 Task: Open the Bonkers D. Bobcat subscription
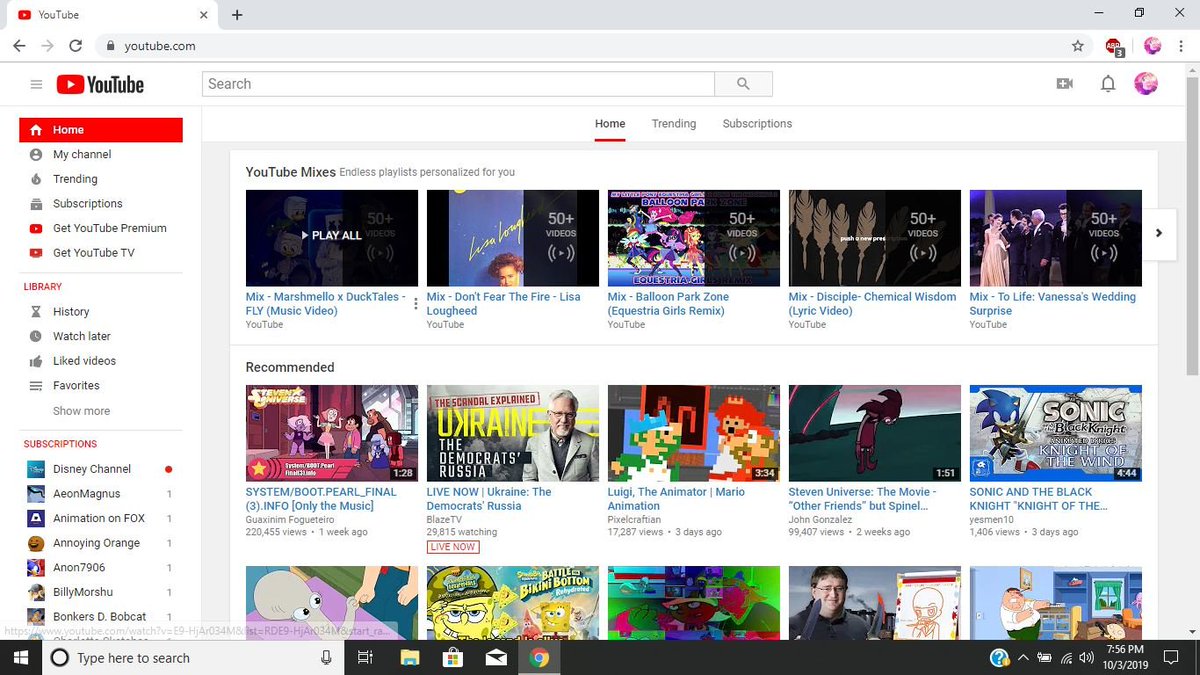pyautogui.click(x=101, y=617)
